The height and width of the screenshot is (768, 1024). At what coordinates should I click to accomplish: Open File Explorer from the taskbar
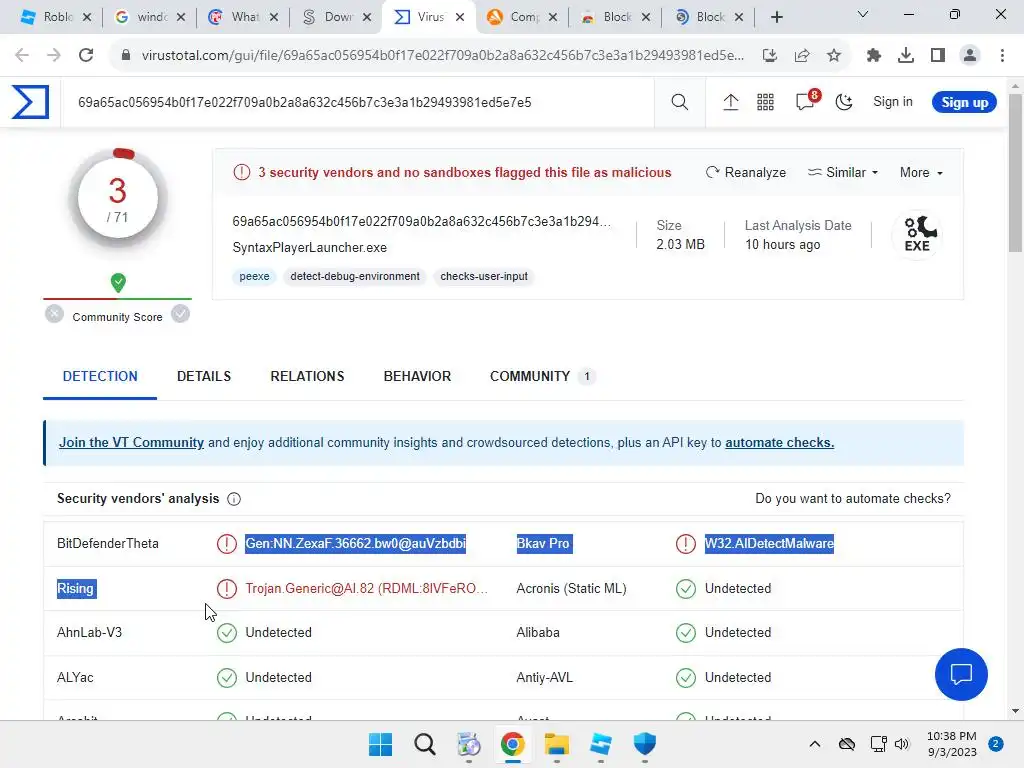[556, 744]
